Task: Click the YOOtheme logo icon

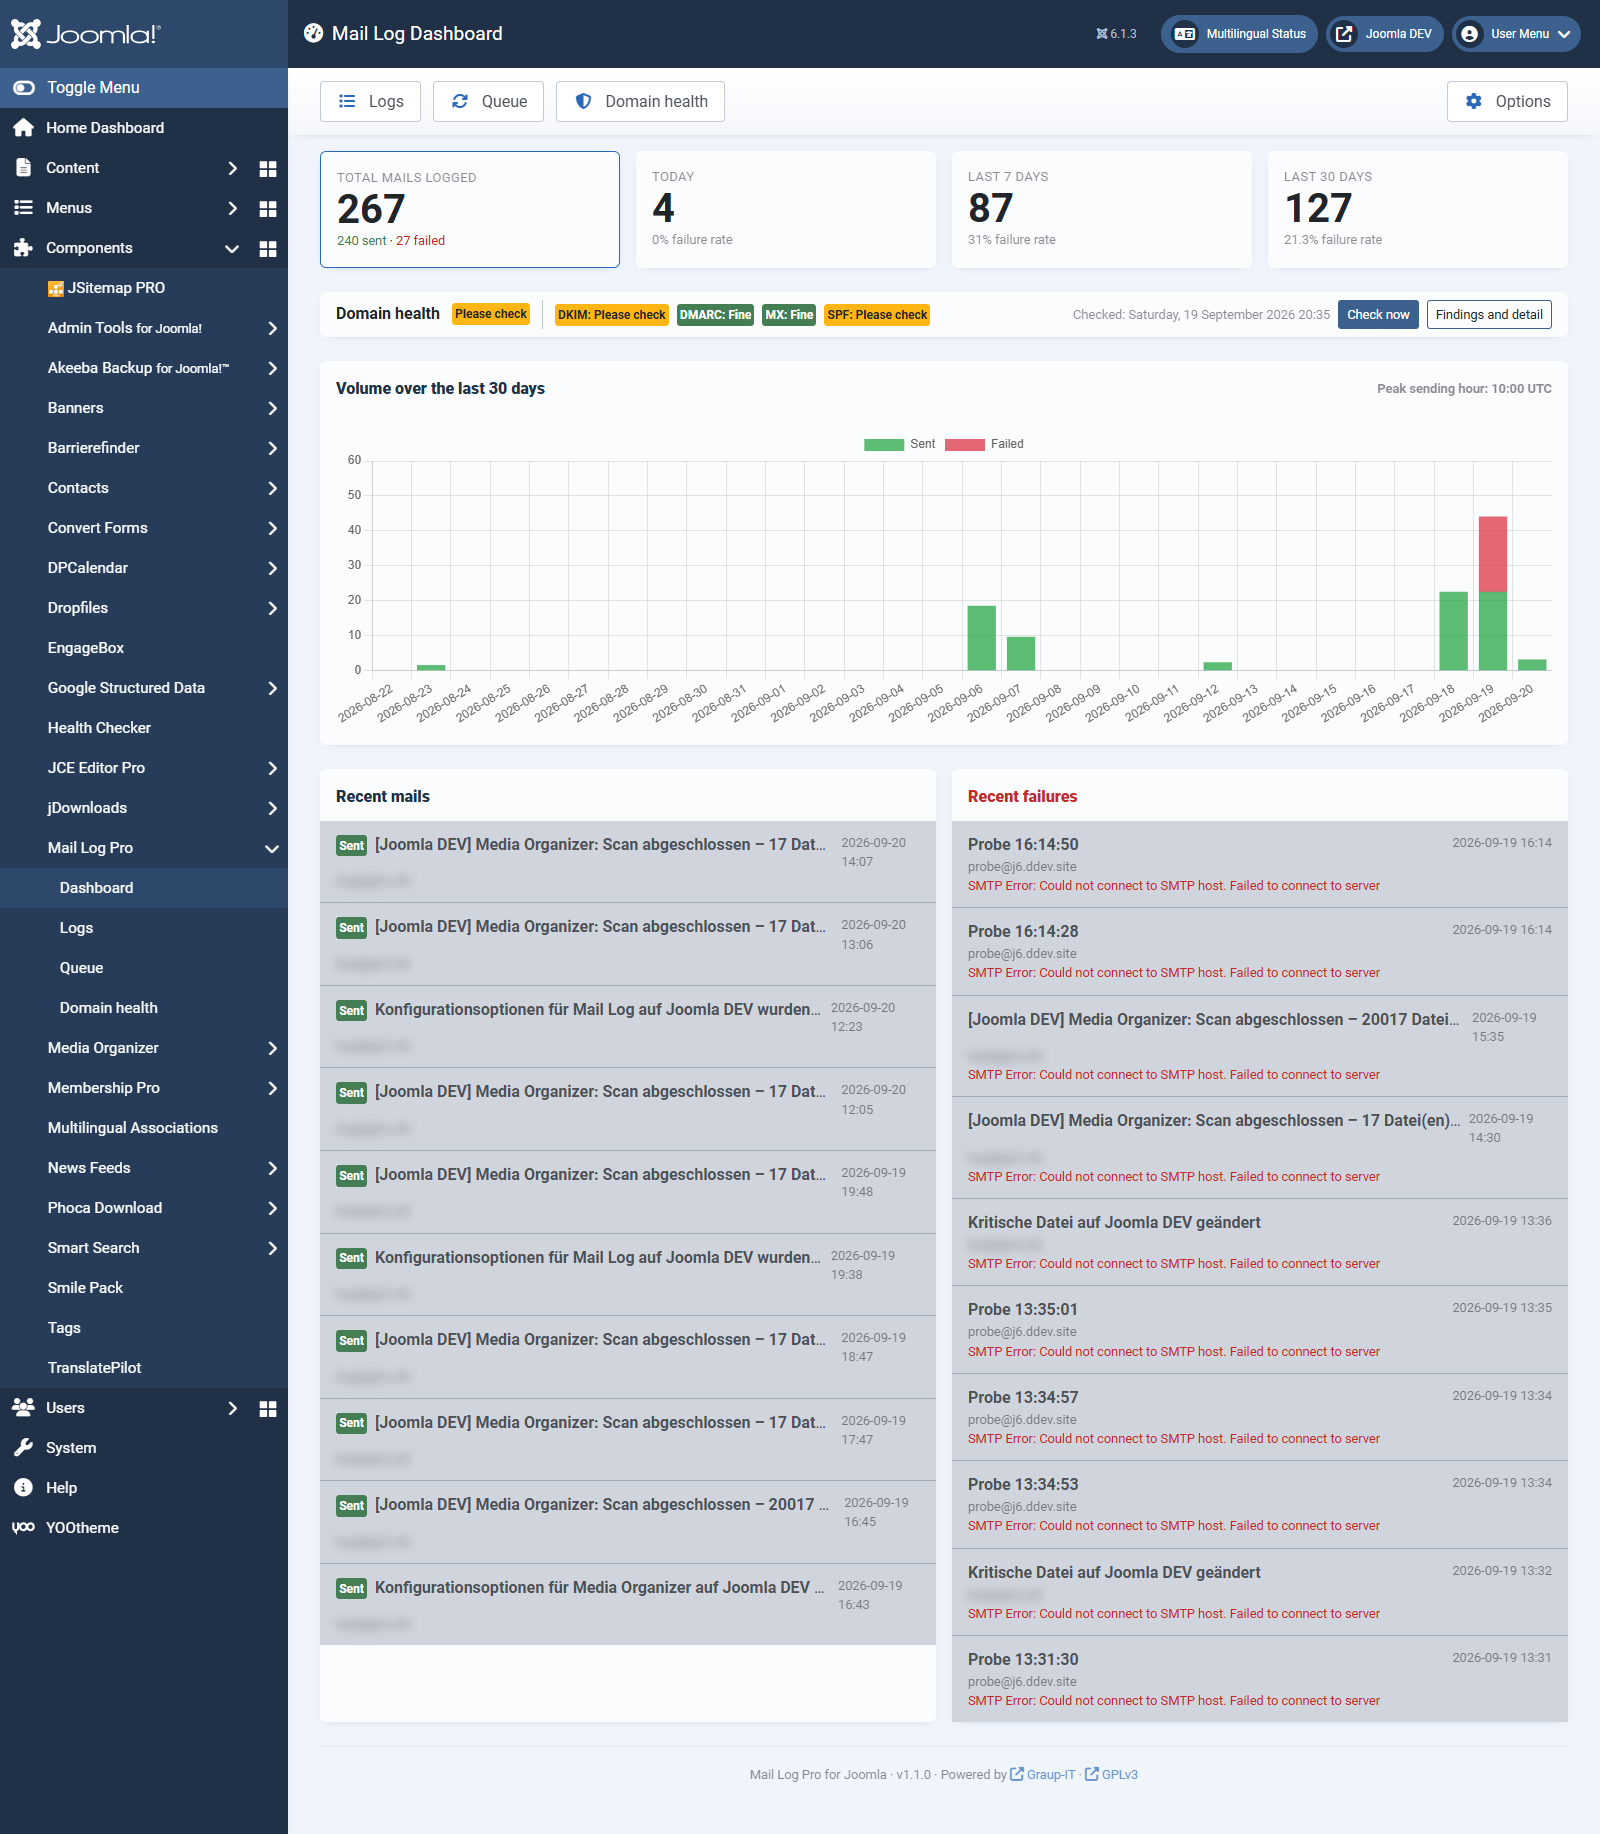Action: coord(23,1528)
